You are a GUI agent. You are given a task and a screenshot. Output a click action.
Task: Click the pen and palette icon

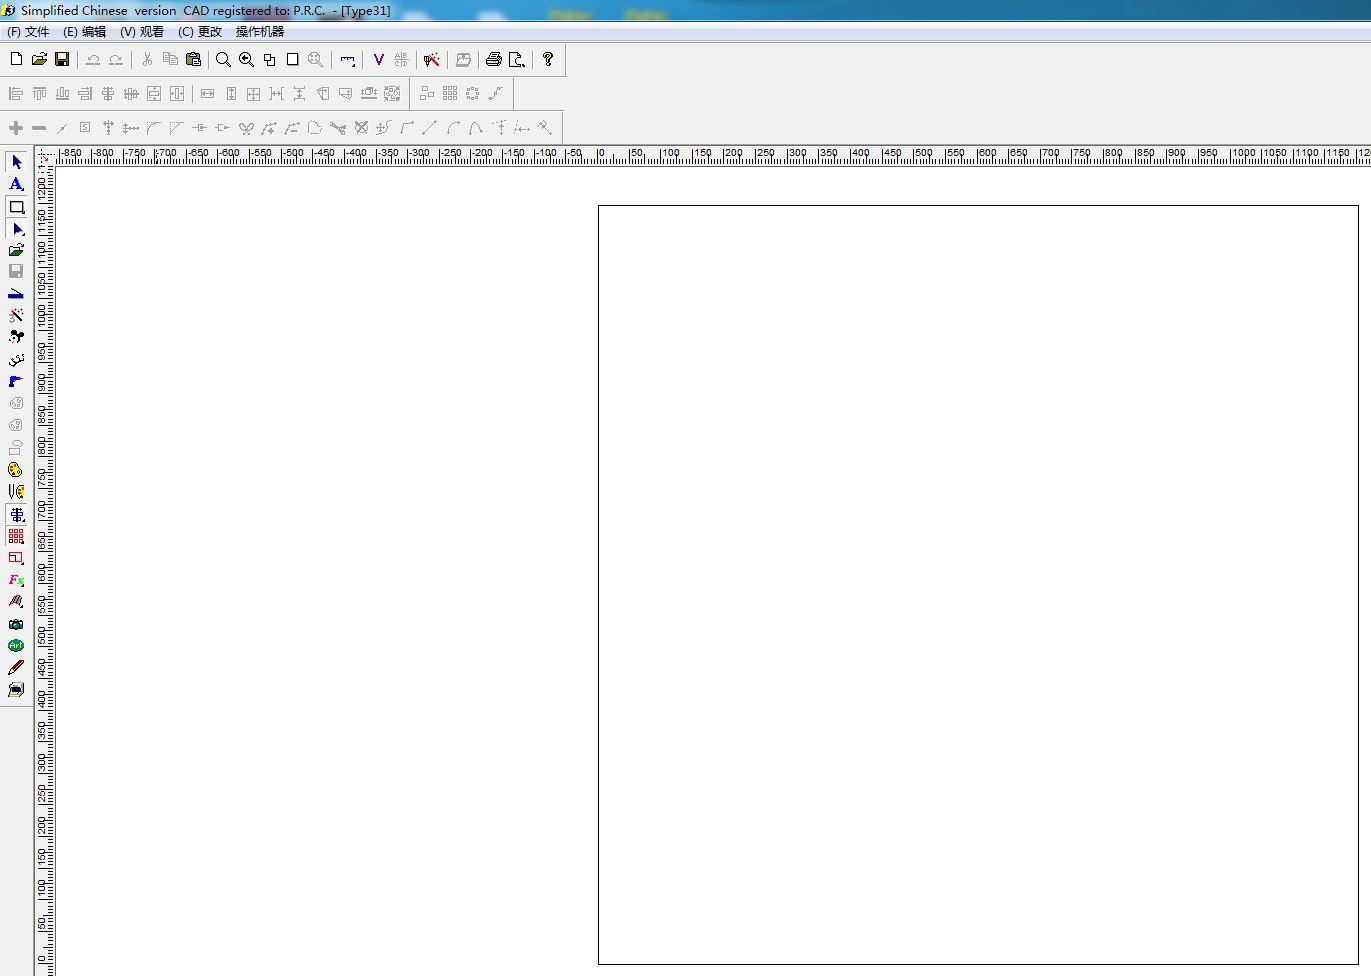pos(16,491)
